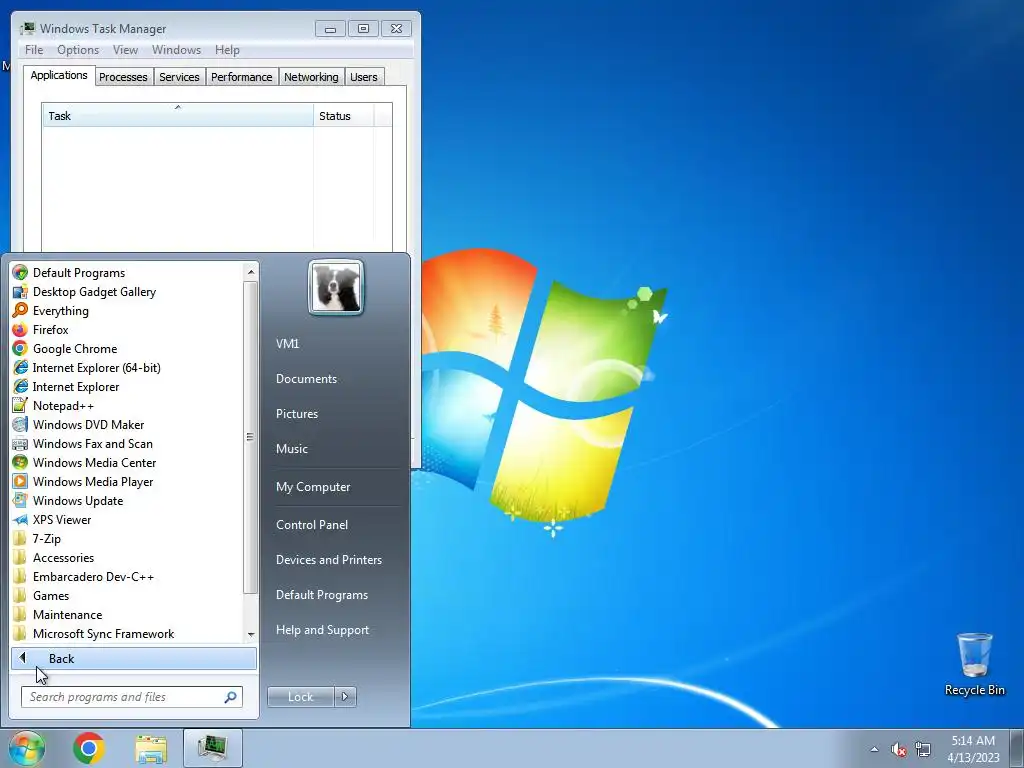Click the network tray icon
Viewport: 1024px width, 768px height.
click(x=923, y=749)
